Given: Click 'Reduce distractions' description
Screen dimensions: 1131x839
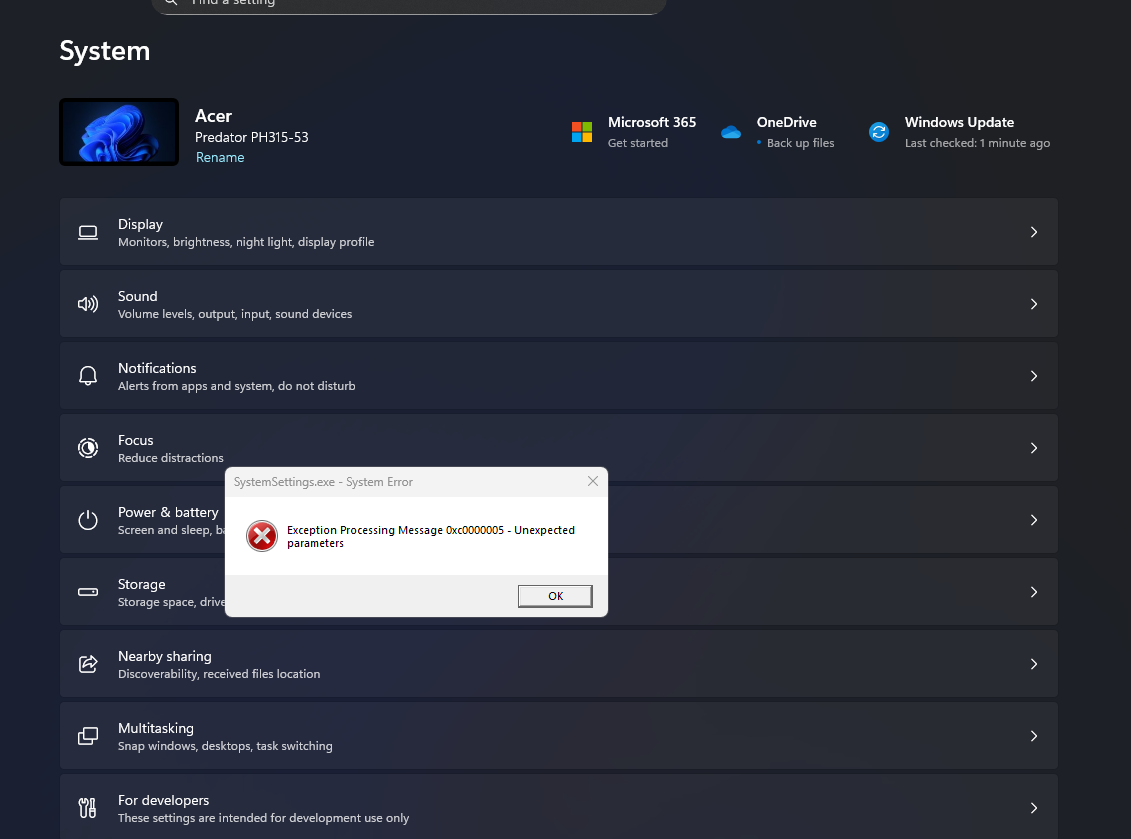Looking at the screenshot, I should coord(170,458).
